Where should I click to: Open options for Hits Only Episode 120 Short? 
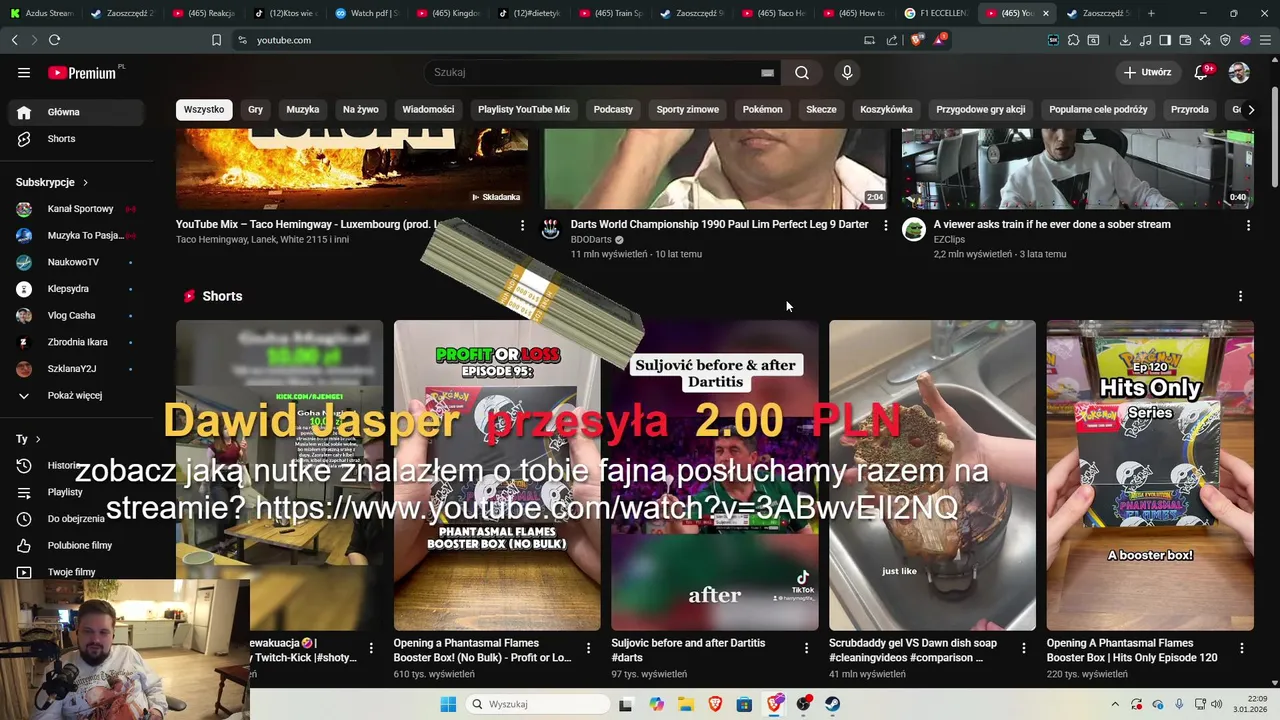coord(1243,648)
